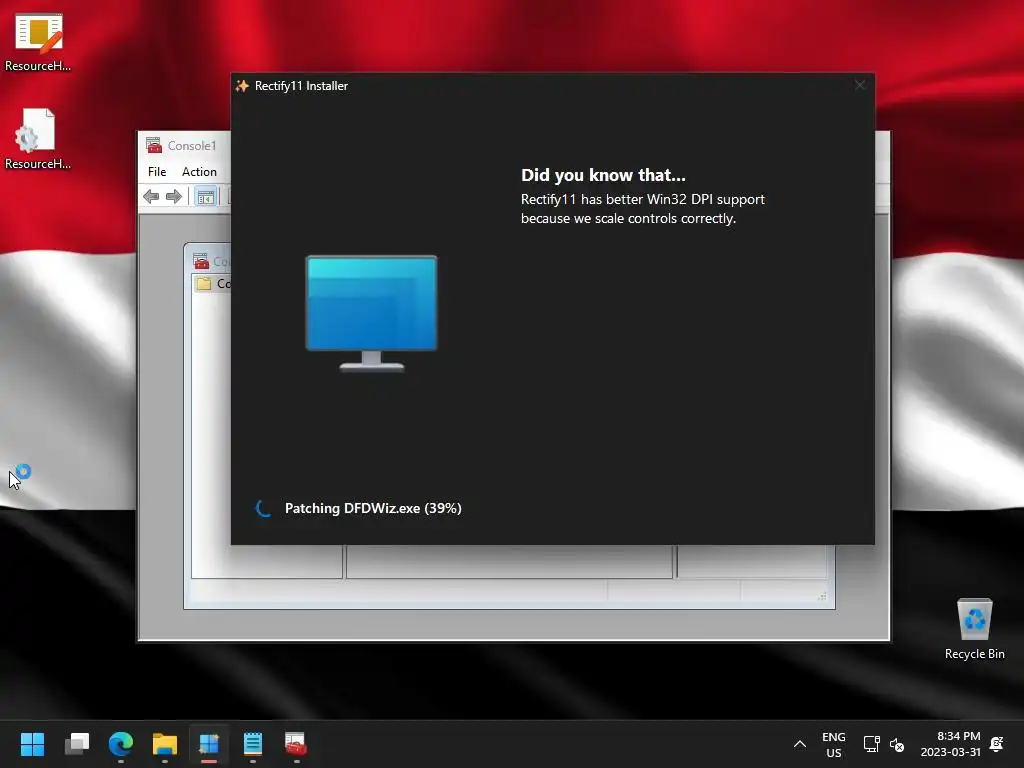This screenshot has width=1024, height=768.
Task: Click the Rectify11 Installer sparkle title icon
Action: coord(242,86)
